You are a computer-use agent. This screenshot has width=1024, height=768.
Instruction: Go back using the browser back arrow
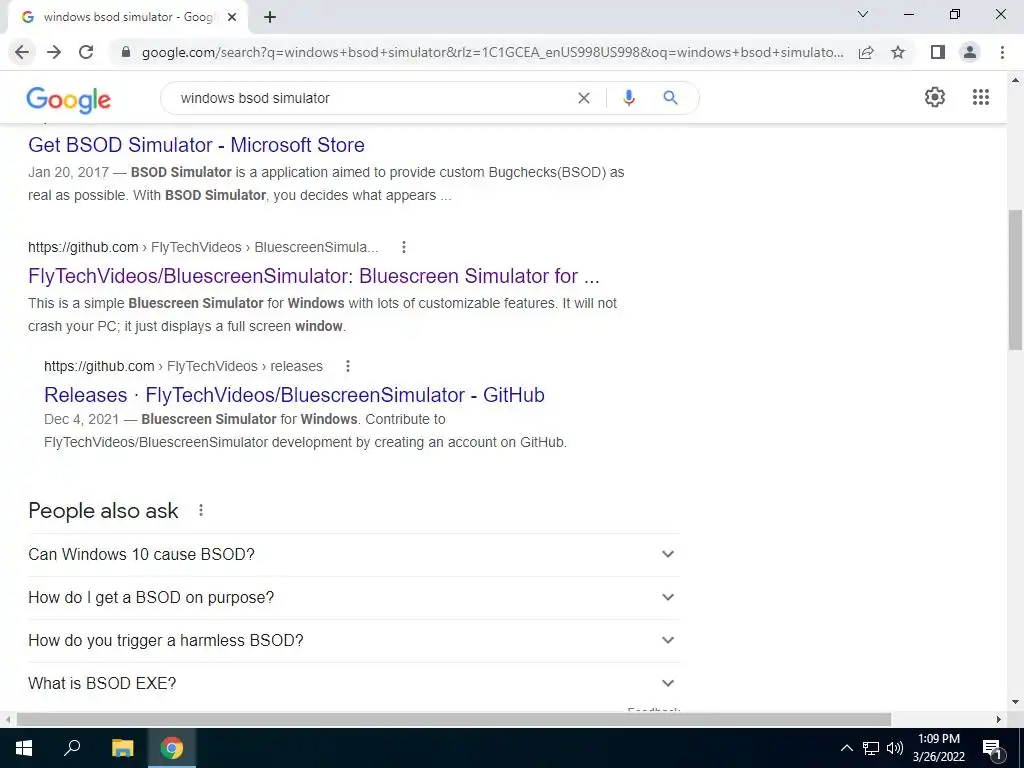[x=22, y=52]
